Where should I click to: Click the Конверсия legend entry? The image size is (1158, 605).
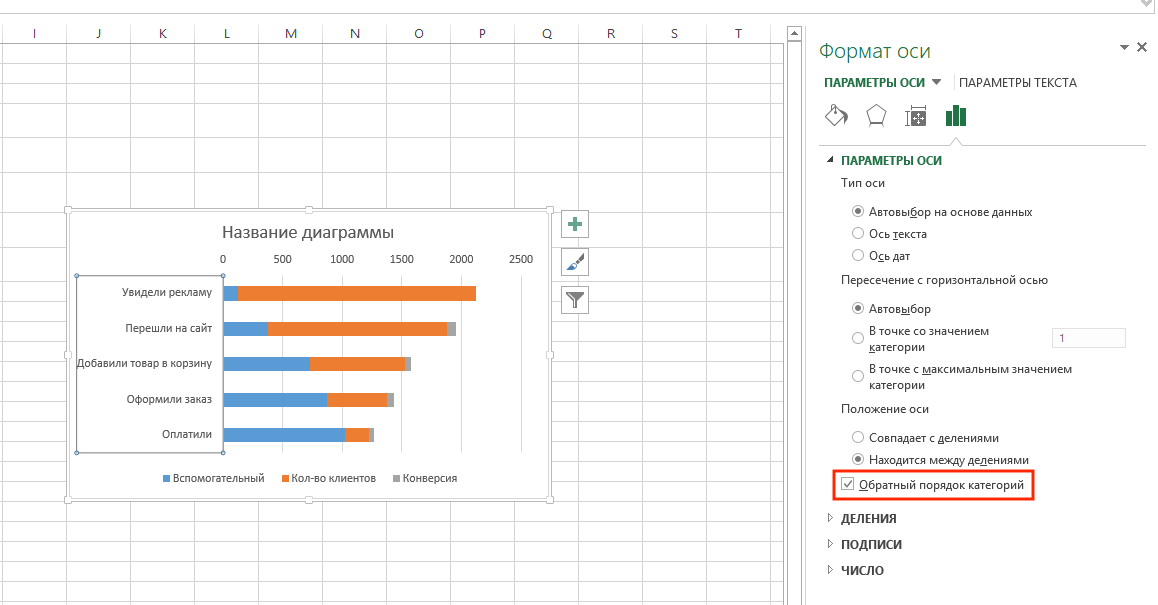(x=425, y=478)
